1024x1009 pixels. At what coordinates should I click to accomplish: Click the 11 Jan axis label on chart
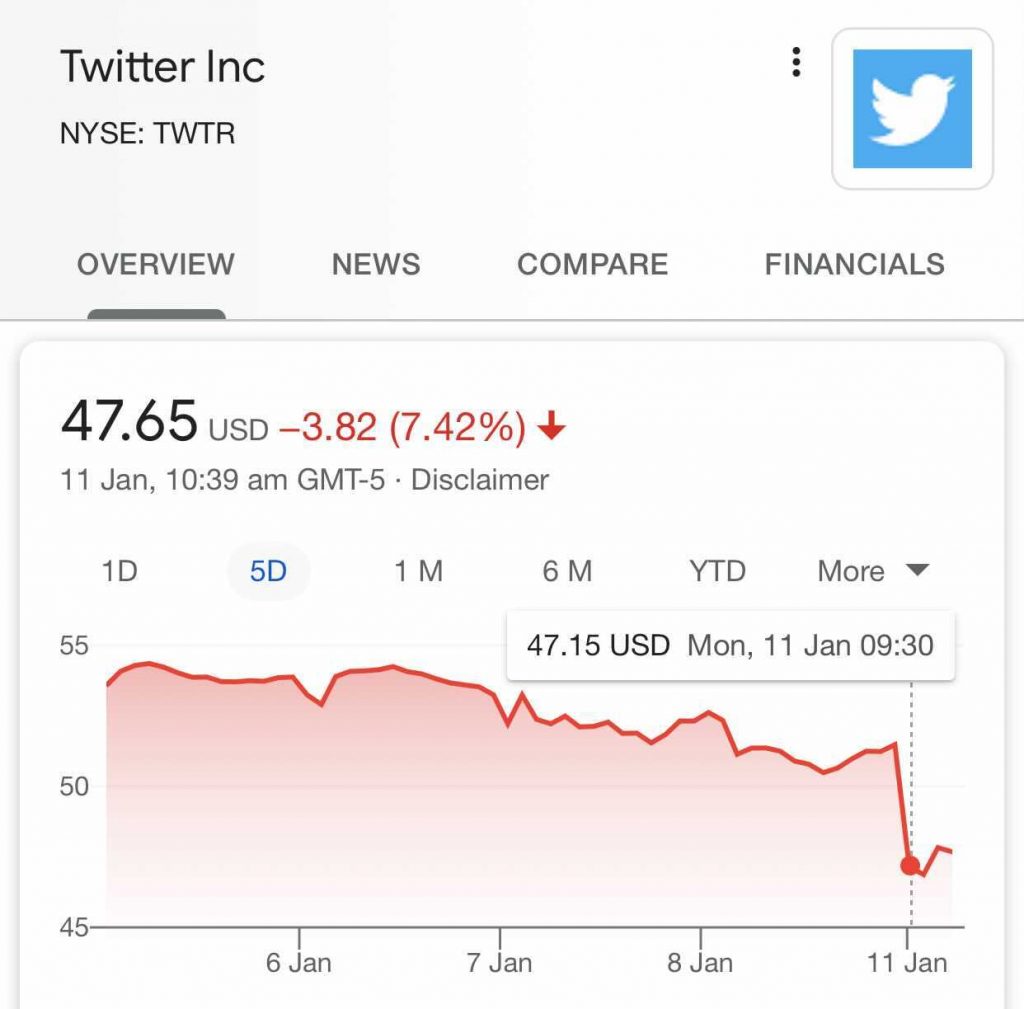point(908,962)
